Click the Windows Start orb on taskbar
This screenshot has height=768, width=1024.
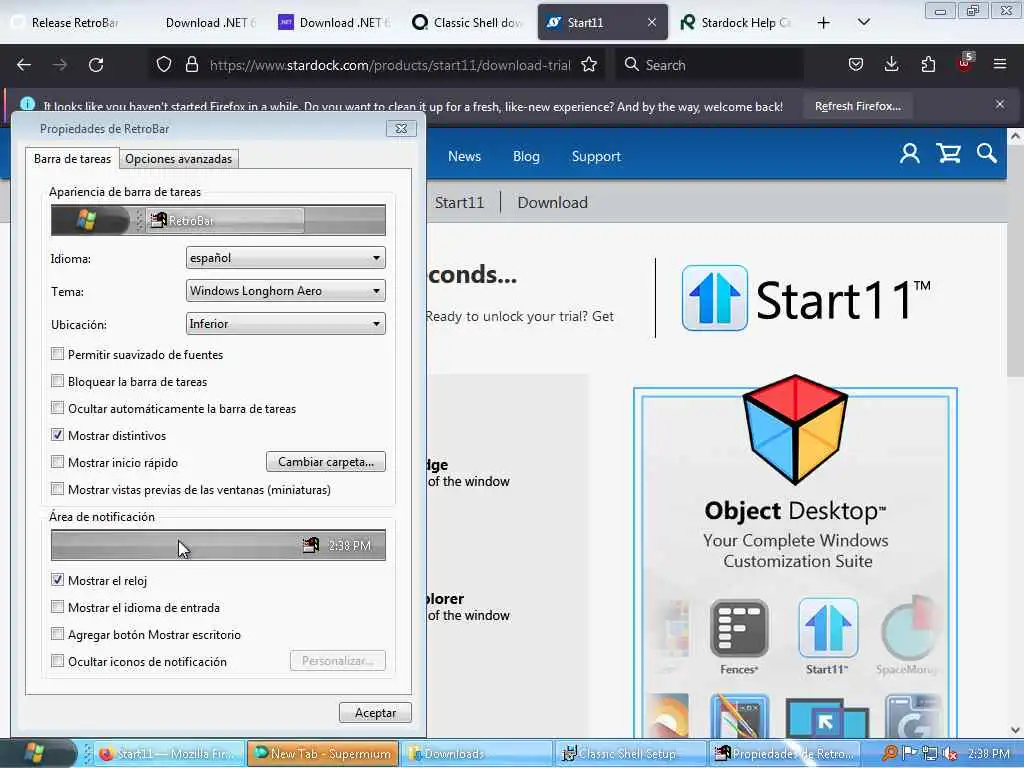36,753
